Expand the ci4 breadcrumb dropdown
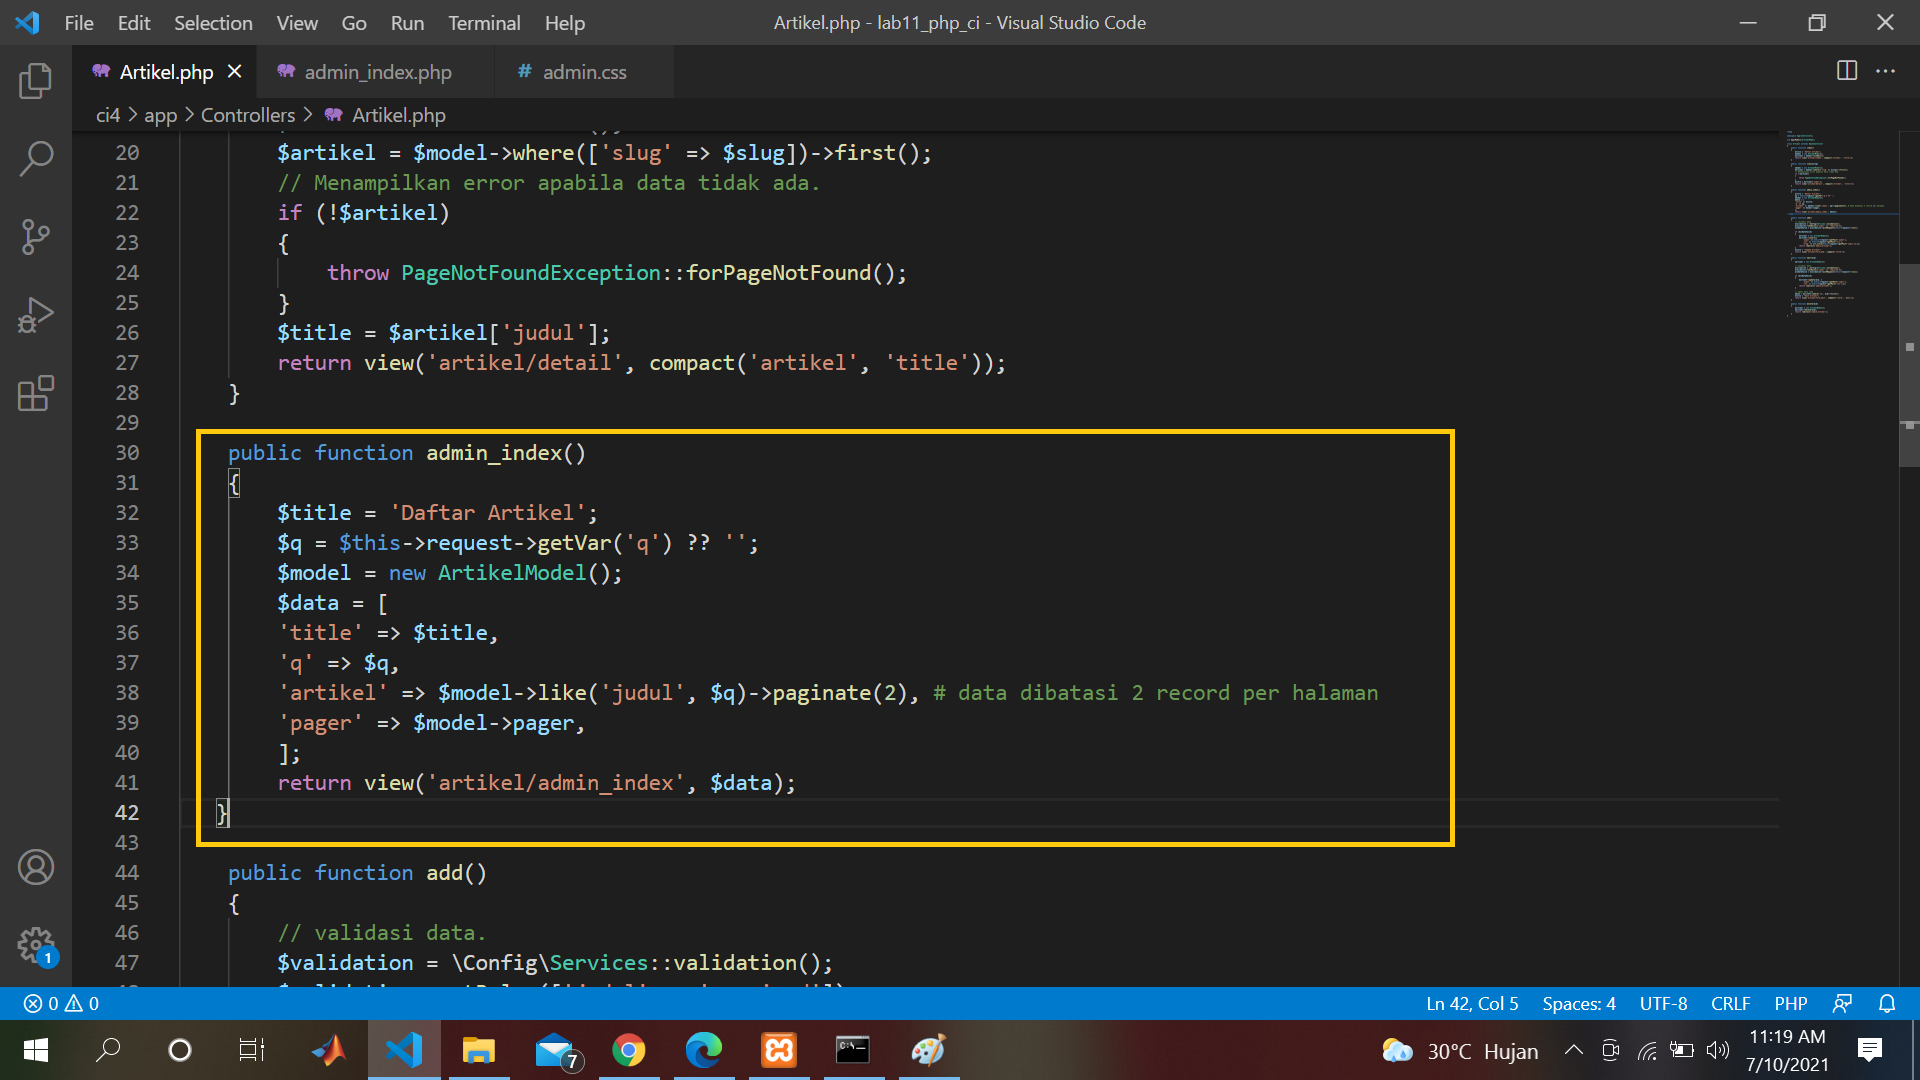The width and height of the screenshot is (1920, 1080). [x=107, y=115]
